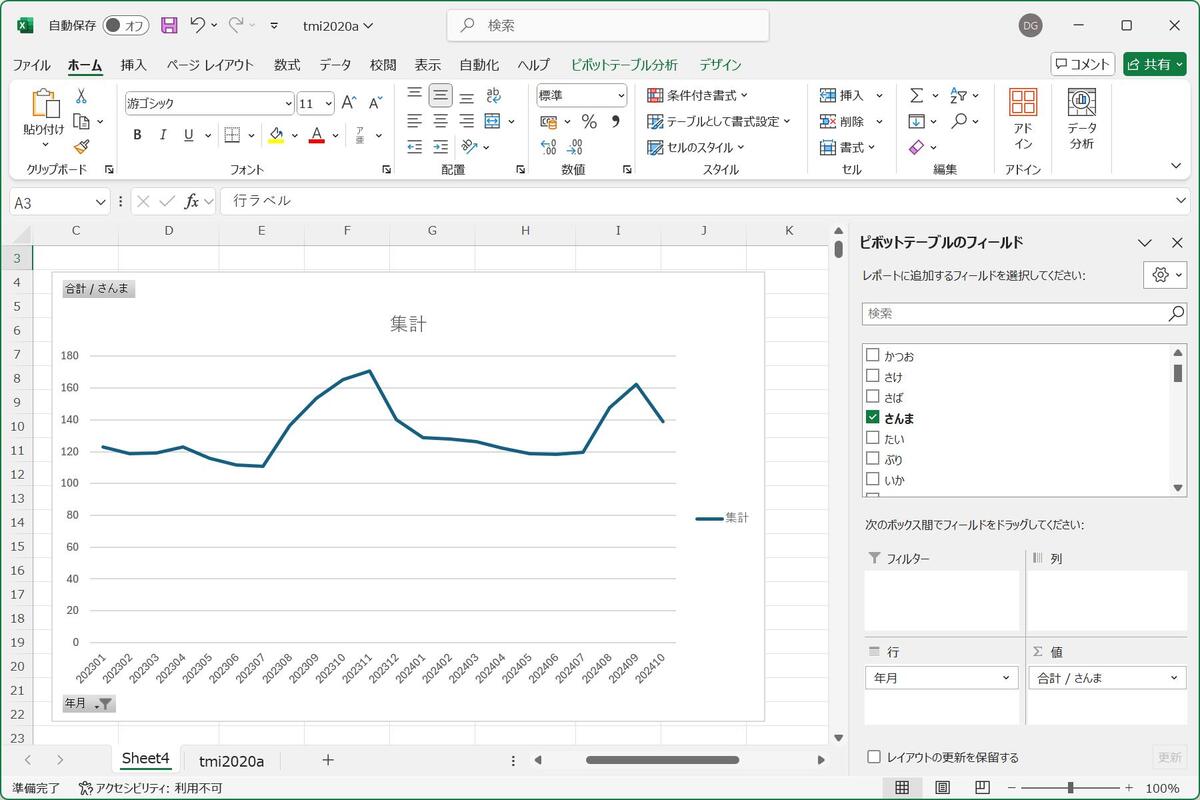Open field list tools gear dropdown

click(1165, 275)
